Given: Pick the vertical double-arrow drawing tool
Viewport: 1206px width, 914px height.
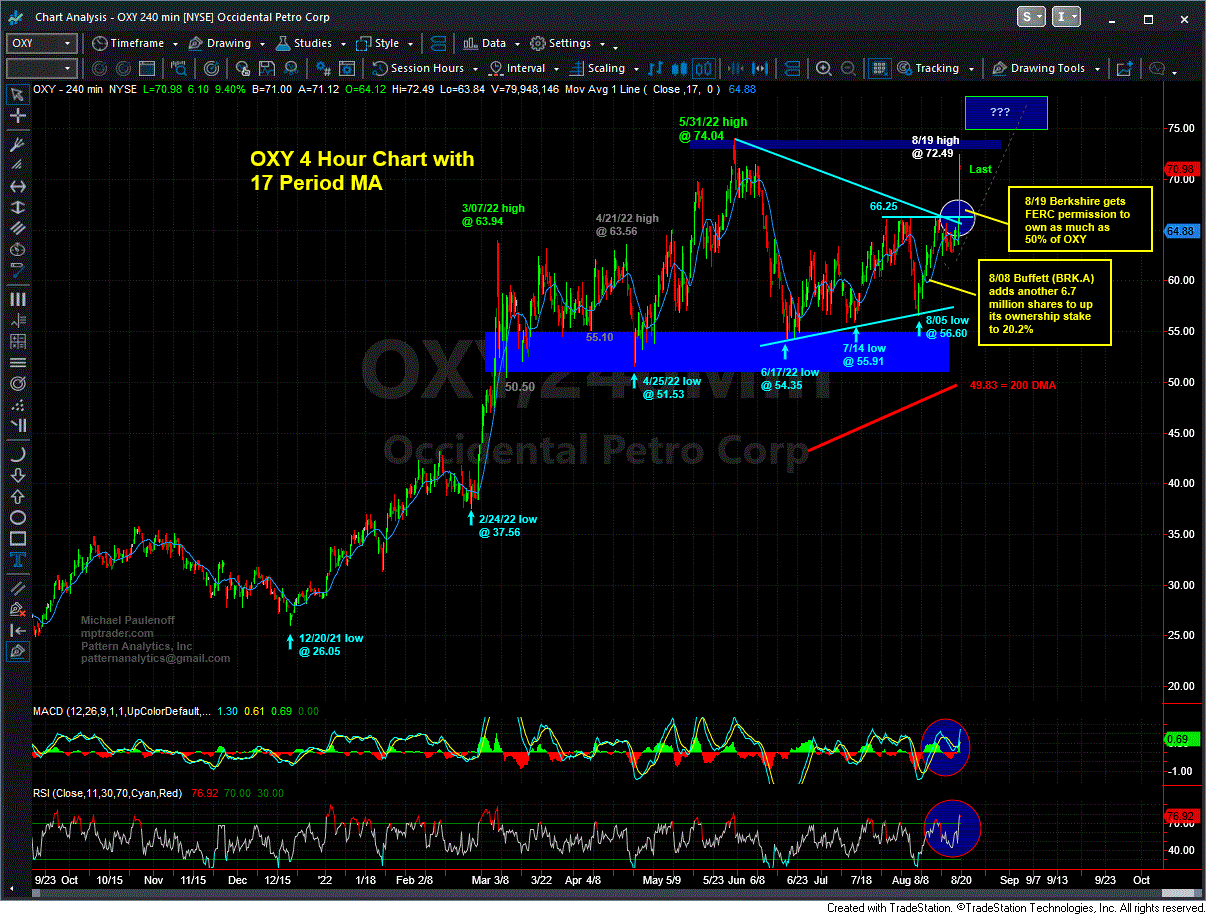Looking at the screenshot, I should (17, 209).
